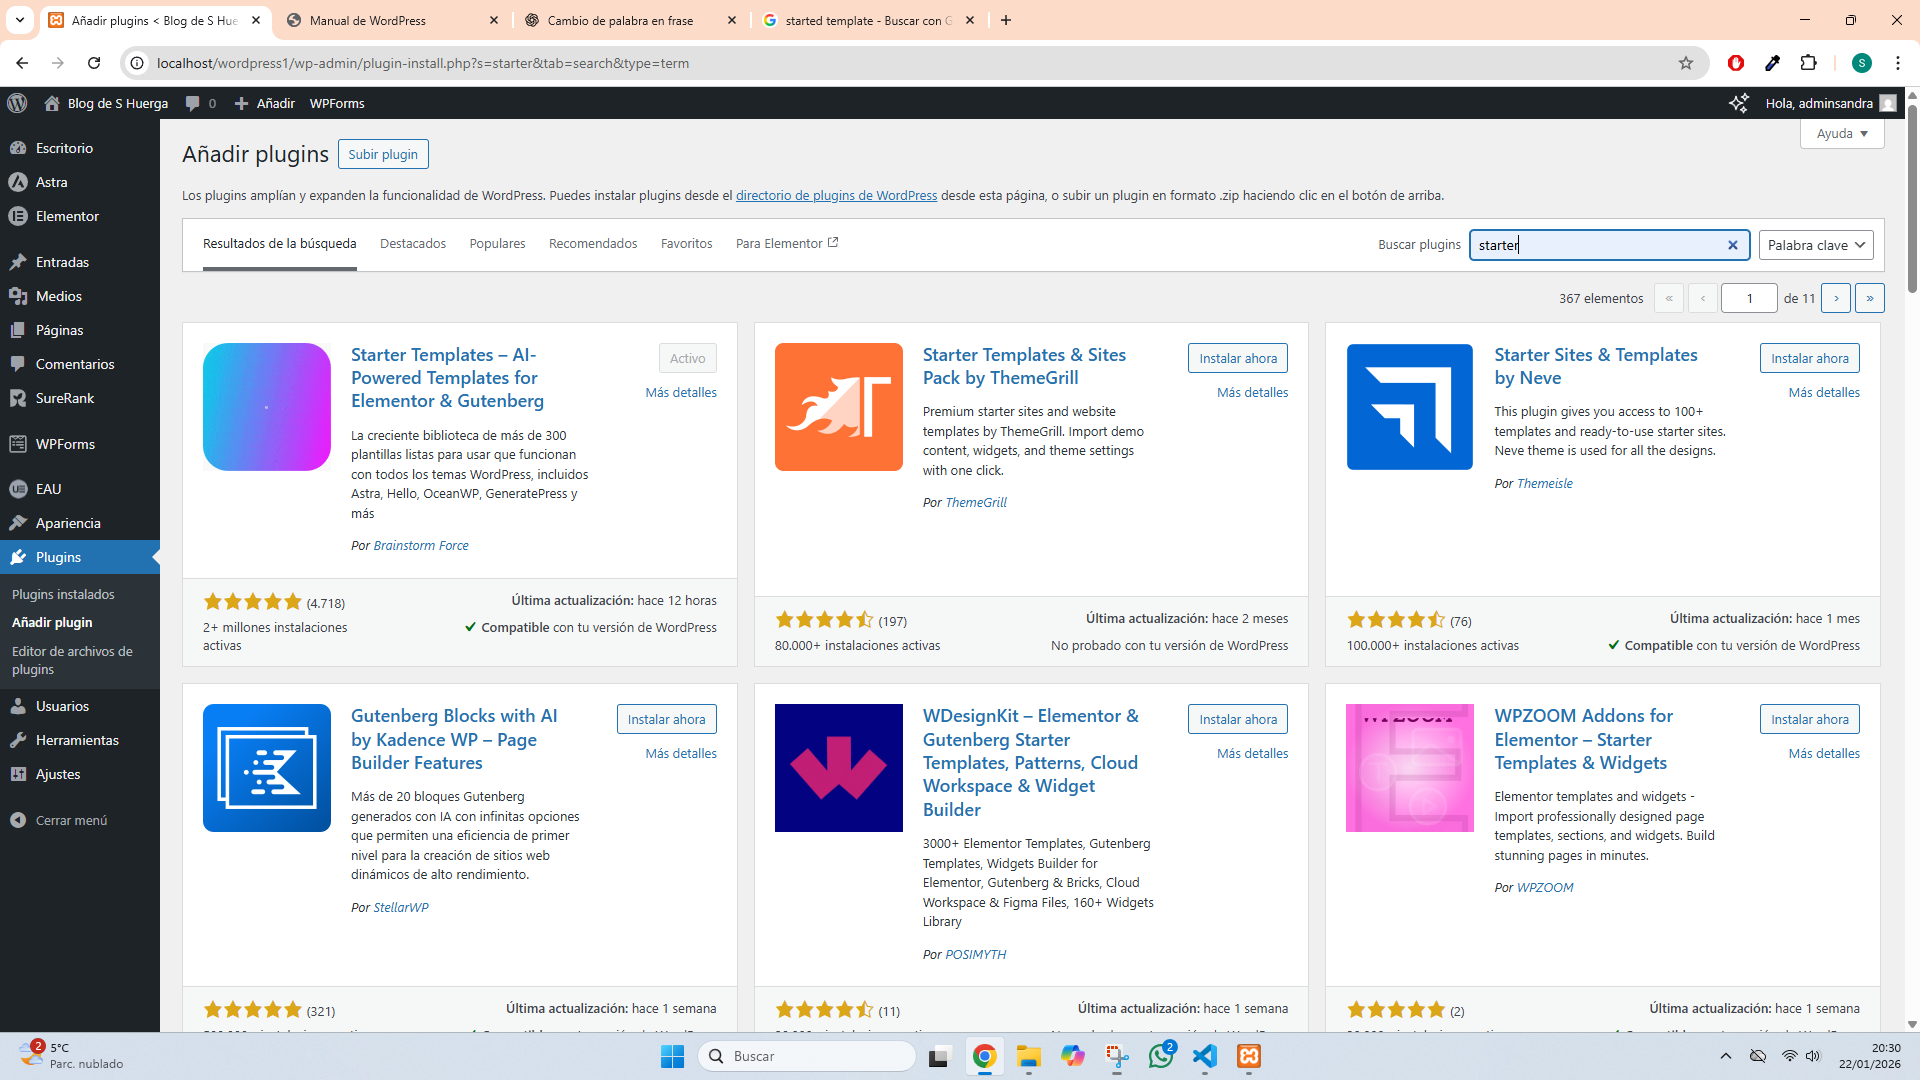The height and width of the screenshot is (1080, 1920).
Task: Switch to the Populares tab
Action: pos(497,243)
